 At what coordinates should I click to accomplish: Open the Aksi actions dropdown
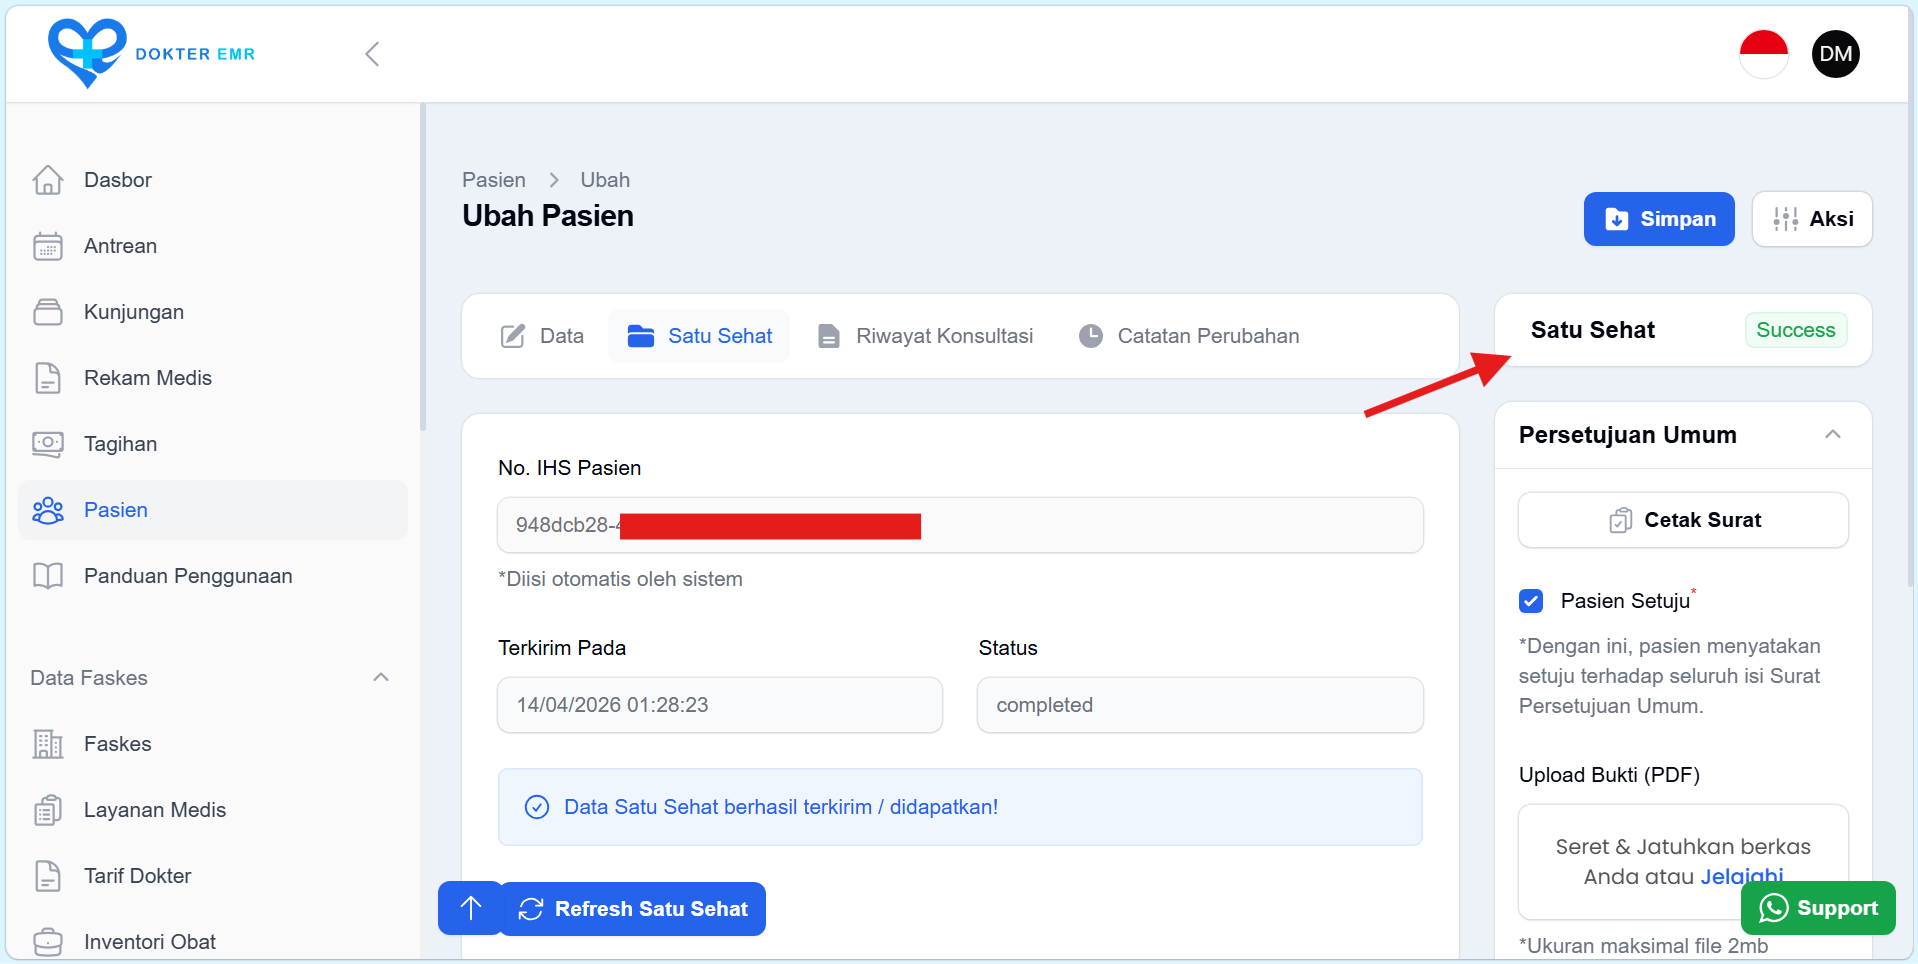pyautogui.click(x=1812, y=219)
